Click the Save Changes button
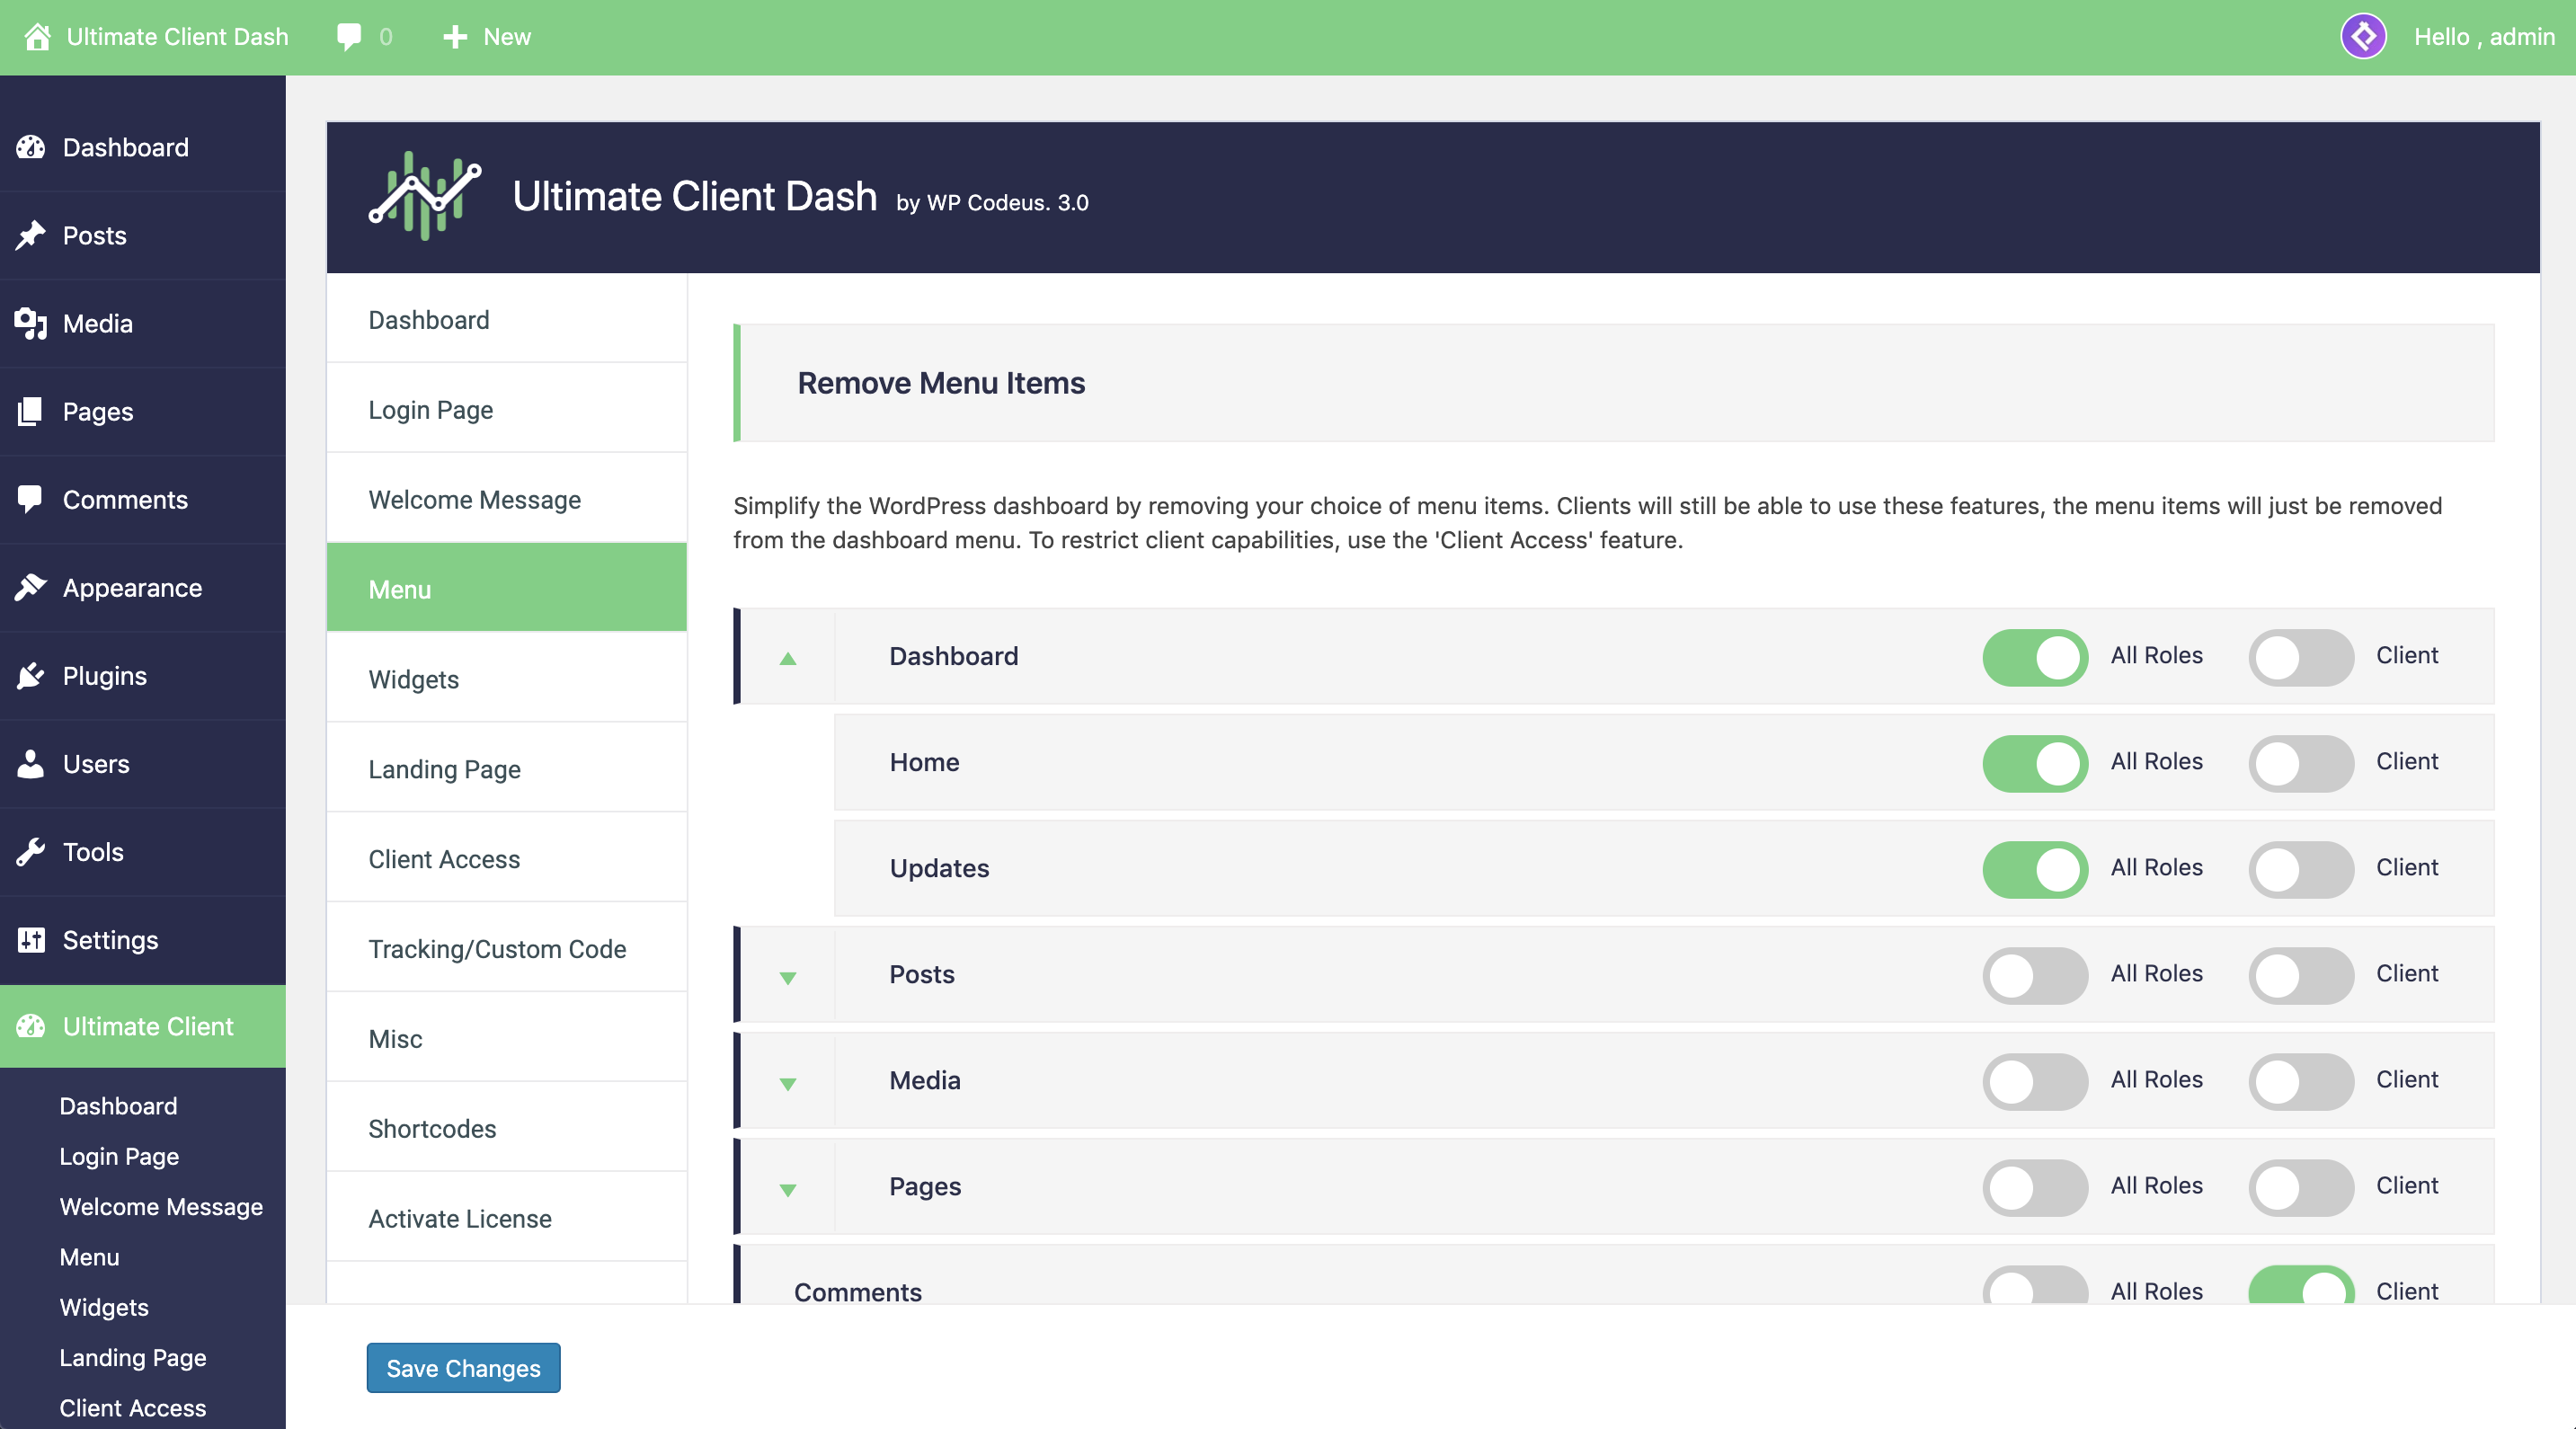 [x=465, y=1367]
